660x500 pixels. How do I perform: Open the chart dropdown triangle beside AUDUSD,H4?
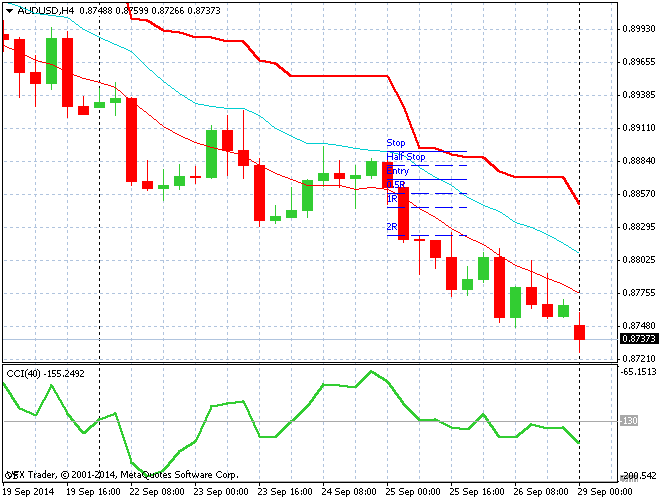(9, 11)
